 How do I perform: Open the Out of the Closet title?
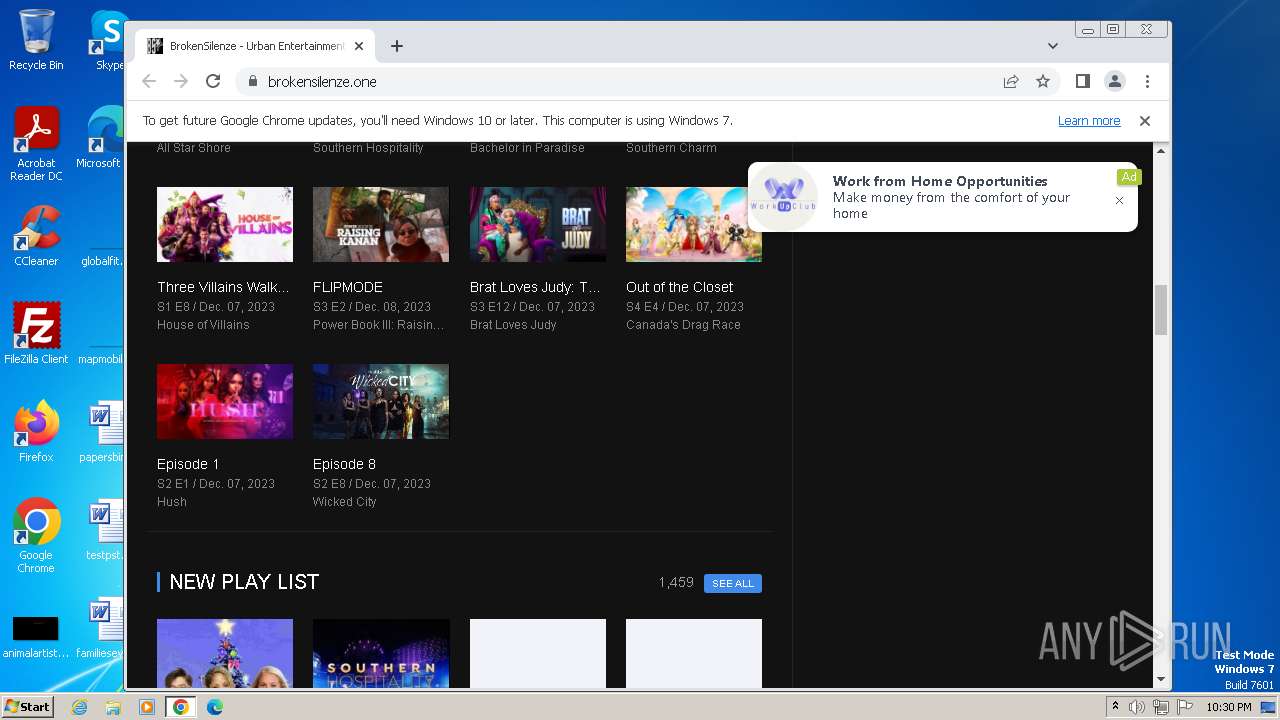679,287
